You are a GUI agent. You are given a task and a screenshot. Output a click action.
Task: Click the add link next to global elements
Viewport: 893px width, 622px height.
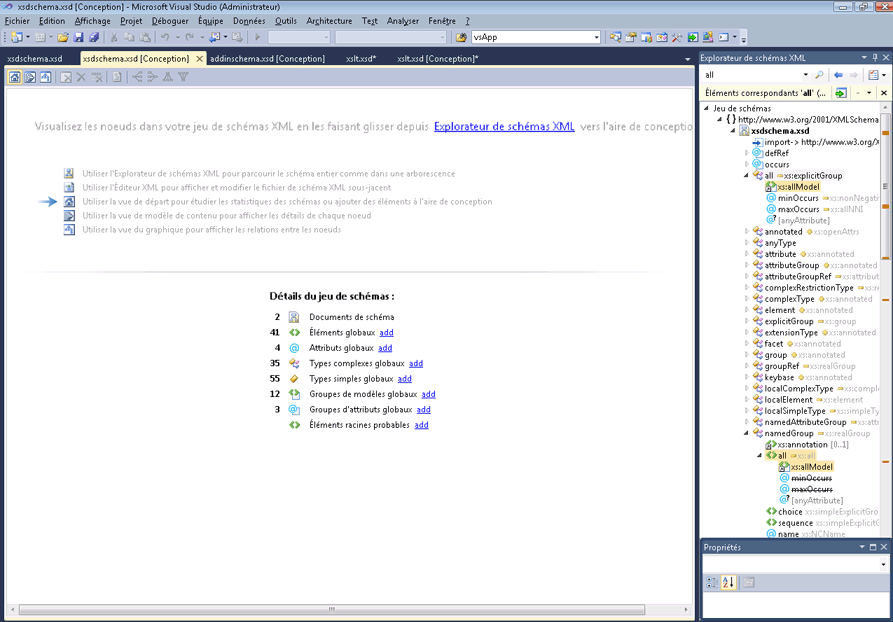387,332
